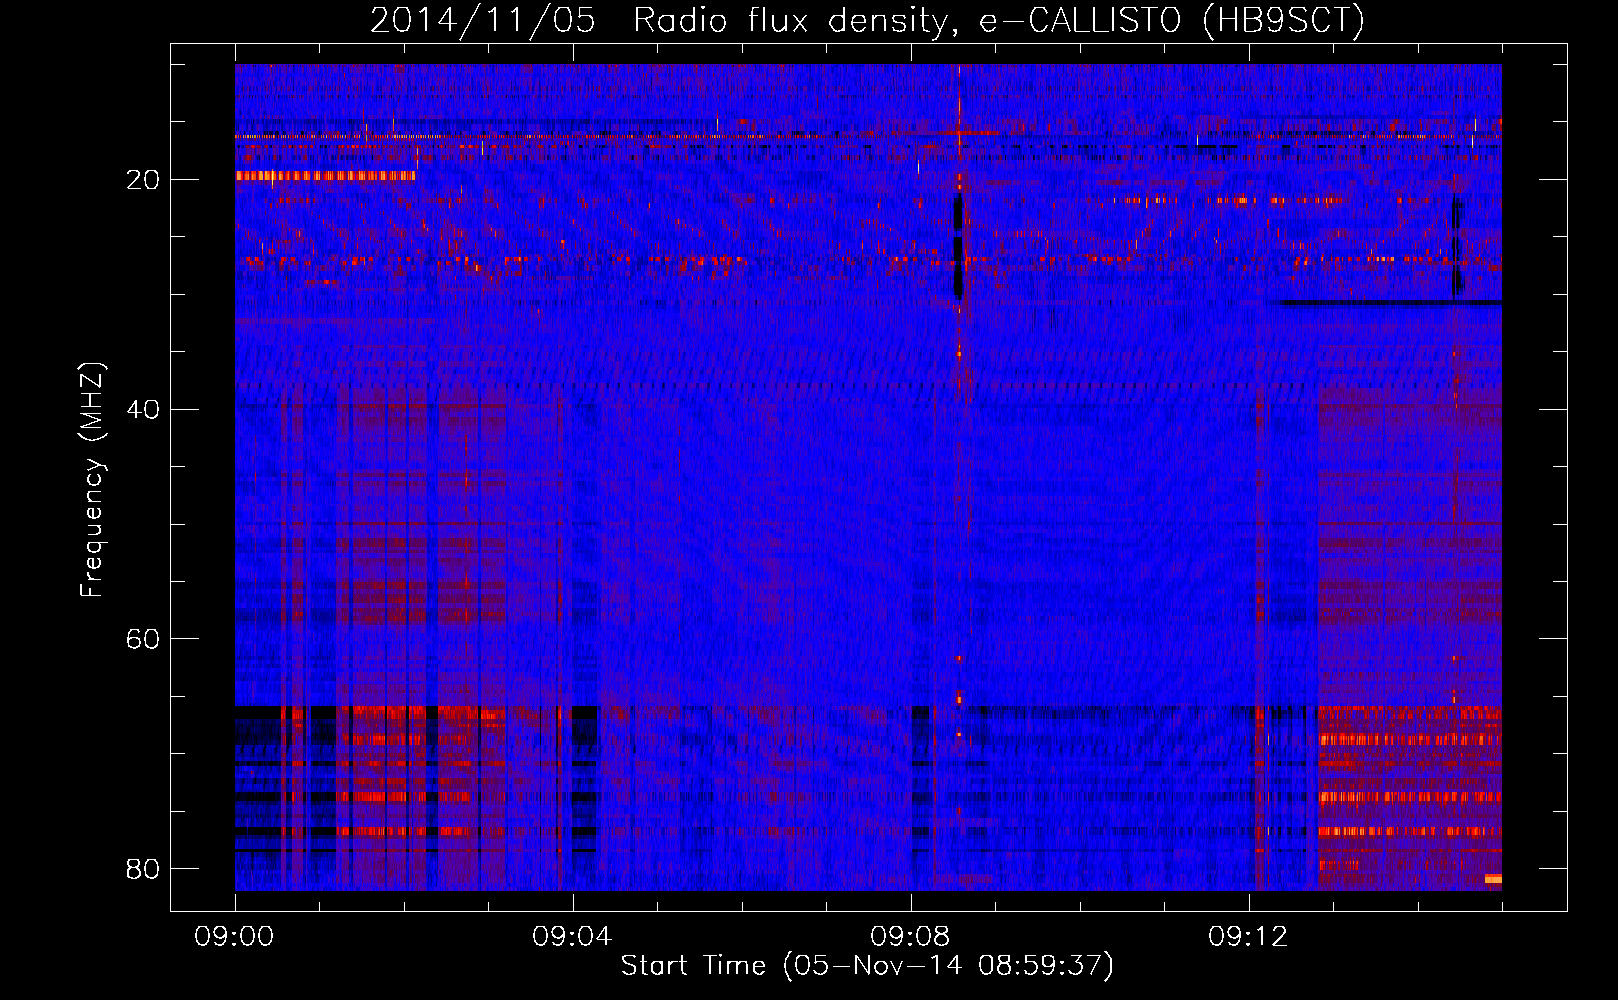Click the 'Frequency (MHZ)' axis label
1618x1000 pixels.
(x=92, y=481)
